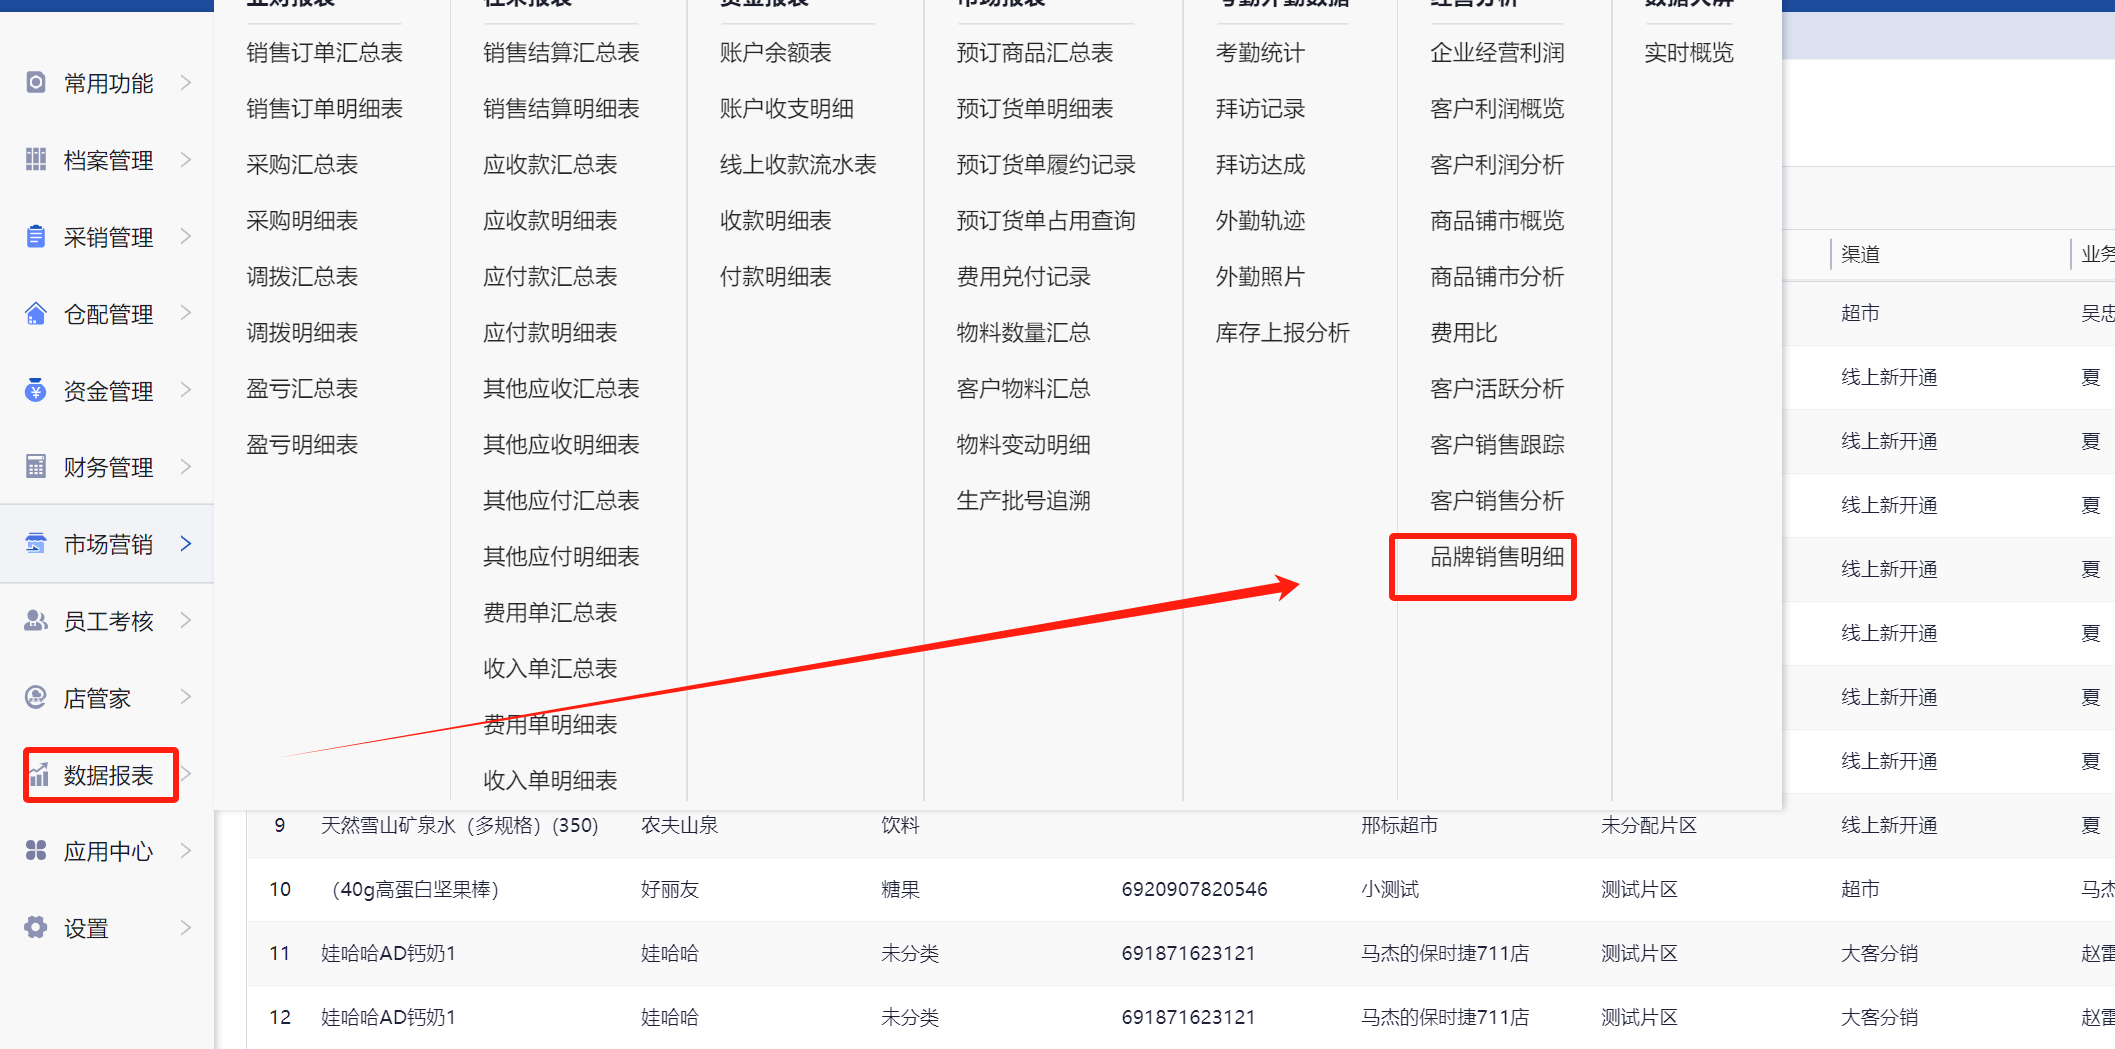Select 品牌销售明细 from the menu

1496,557
